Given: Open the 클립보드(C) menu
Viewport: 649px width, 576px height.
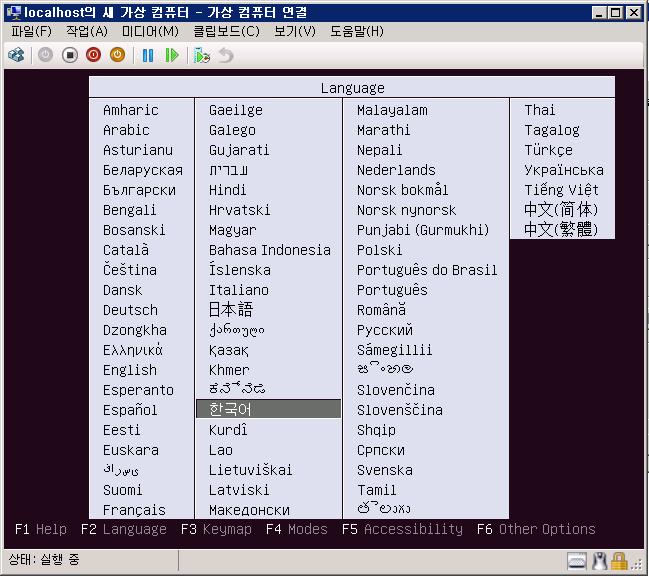Looking at the screenshot, I should click(x=226, y=31).
